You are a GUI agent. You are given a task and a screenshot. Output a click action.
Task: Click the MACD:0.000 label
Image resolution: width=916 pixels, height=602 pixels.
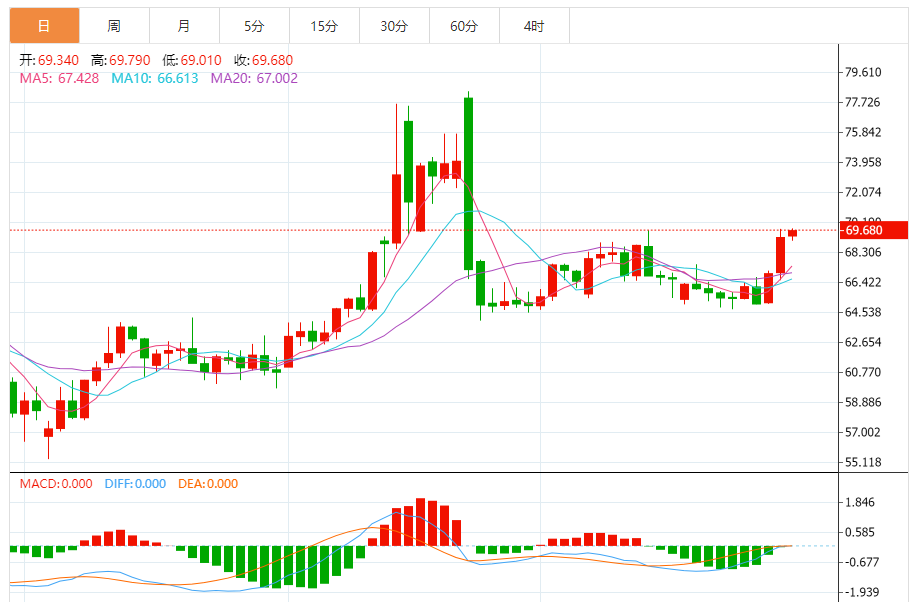(x=56, y=484)
